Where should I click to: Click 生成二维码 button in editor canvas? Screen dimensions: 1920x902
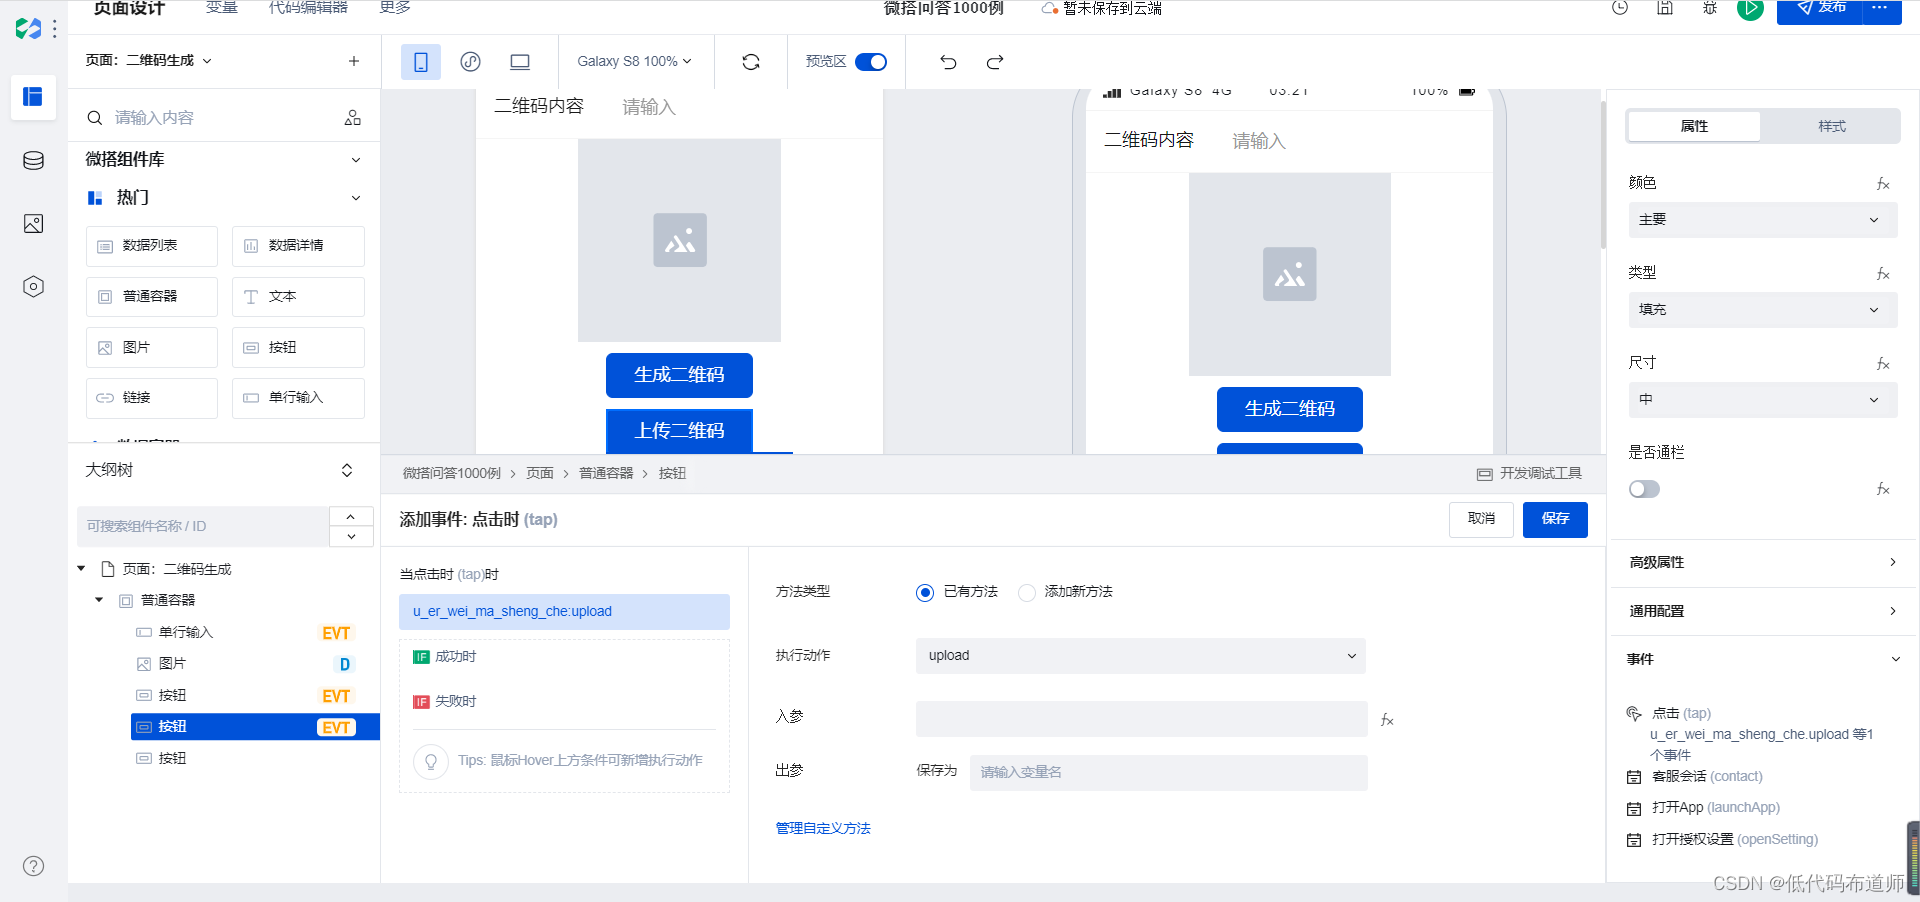click(679, 375)
